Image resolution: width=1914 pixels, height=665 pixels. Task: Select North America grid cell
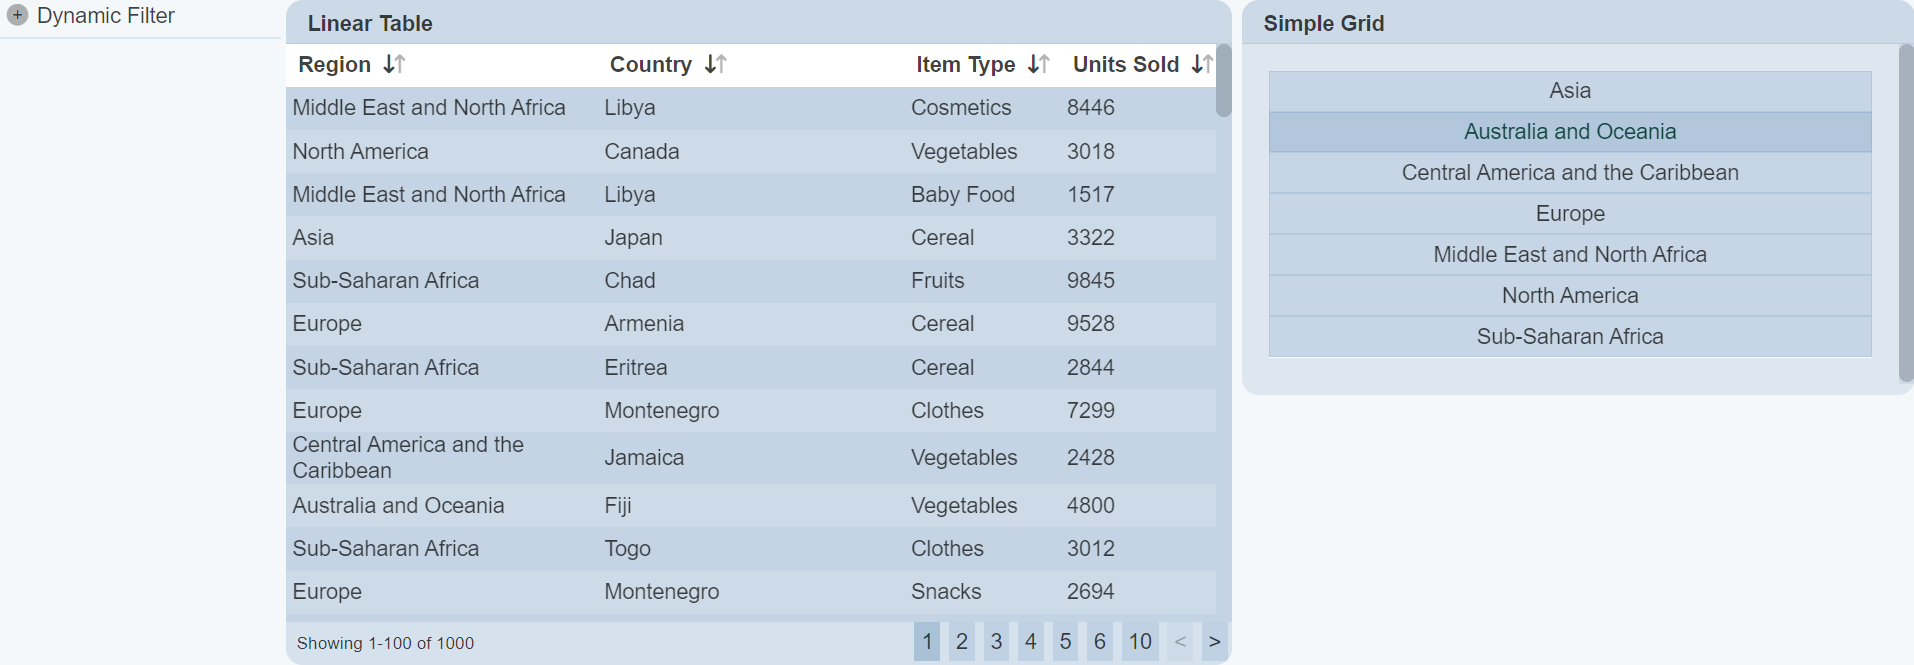(1569, 296)
